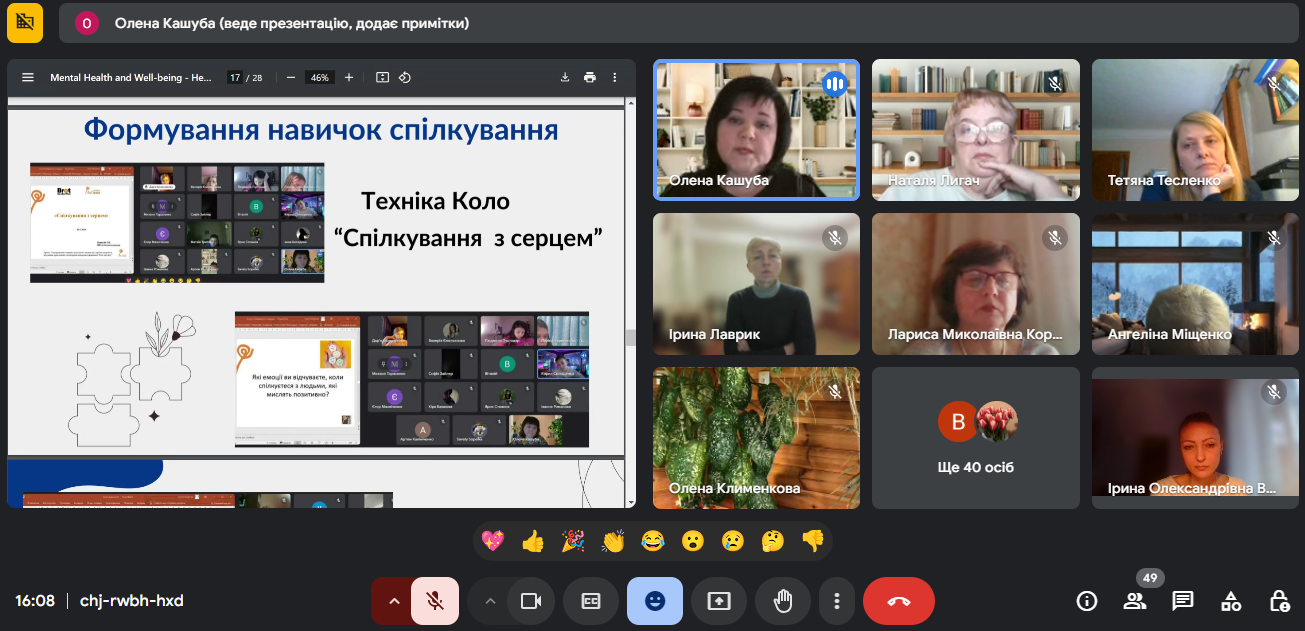Screen dimensions: 1305x631
Task: Open the PDF viewer more actions menu
Action: pyautogui.click(x=615, y=78)
